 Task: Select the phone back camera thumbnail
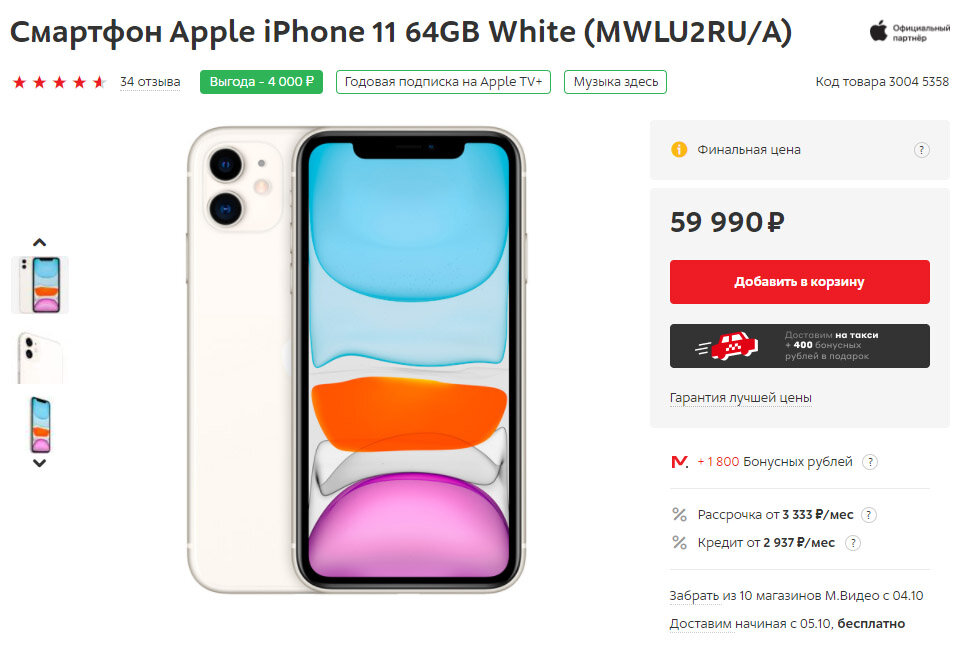pos(40,357)
